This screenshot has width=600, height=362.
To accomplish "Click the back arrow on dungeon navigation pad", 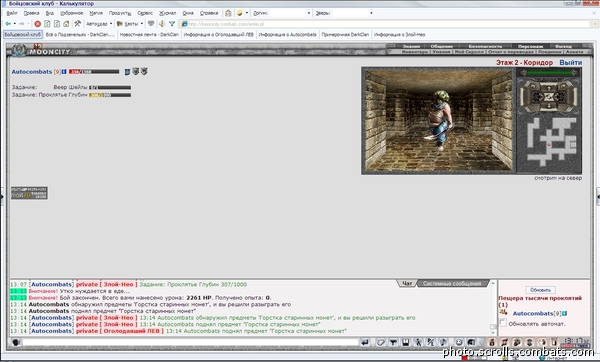I will [x=549, y=107].
